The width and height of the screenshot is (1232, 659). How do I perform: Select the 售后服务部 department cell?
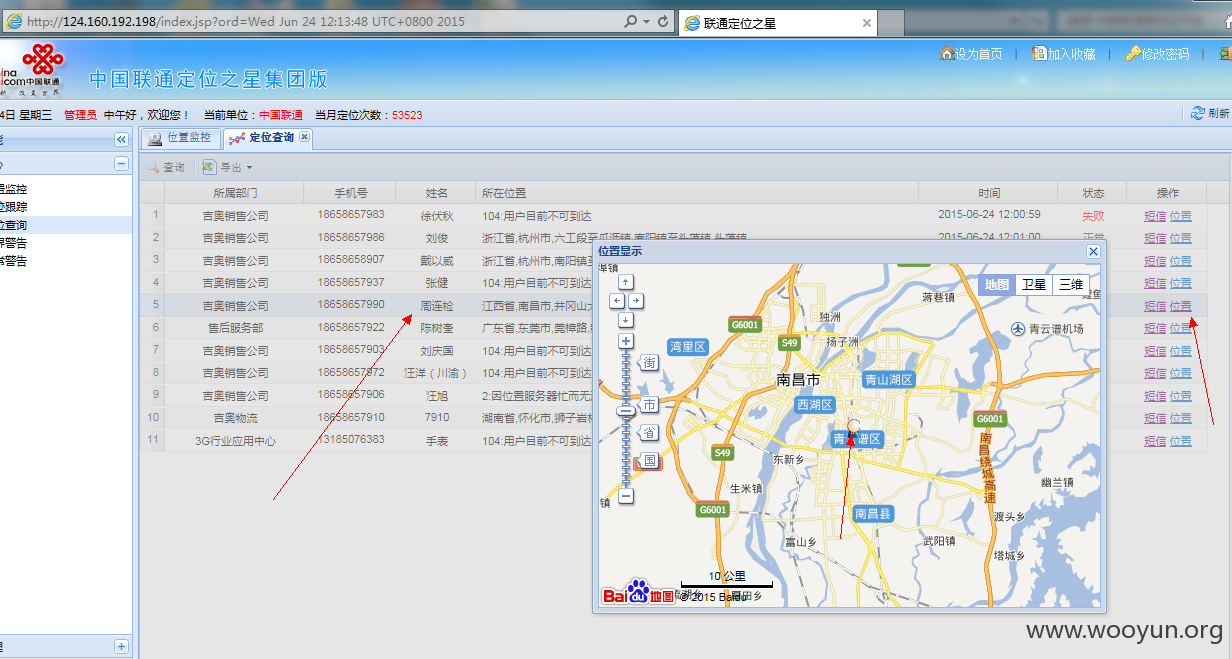coord(235,328)
